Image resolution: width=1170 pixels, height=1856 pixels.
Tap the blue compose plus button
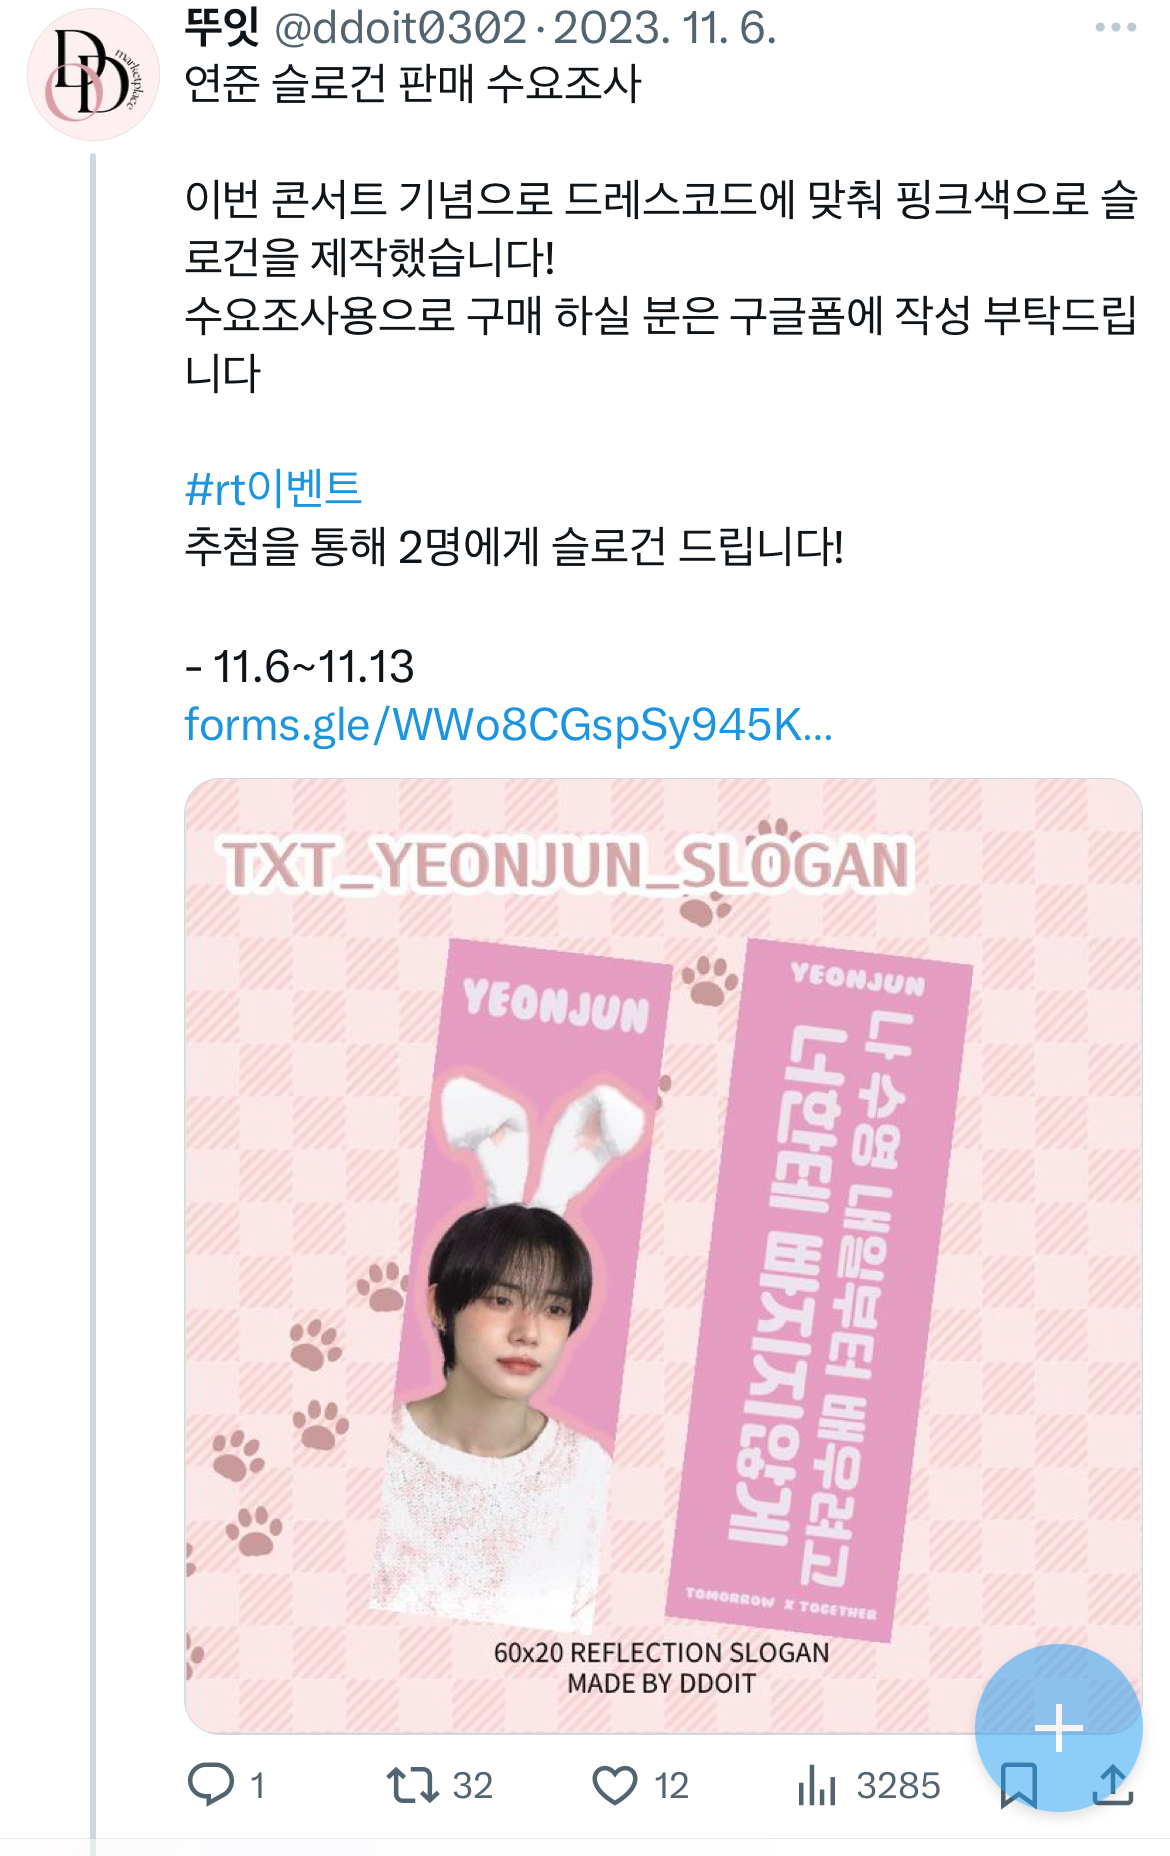point(1058,1728)
